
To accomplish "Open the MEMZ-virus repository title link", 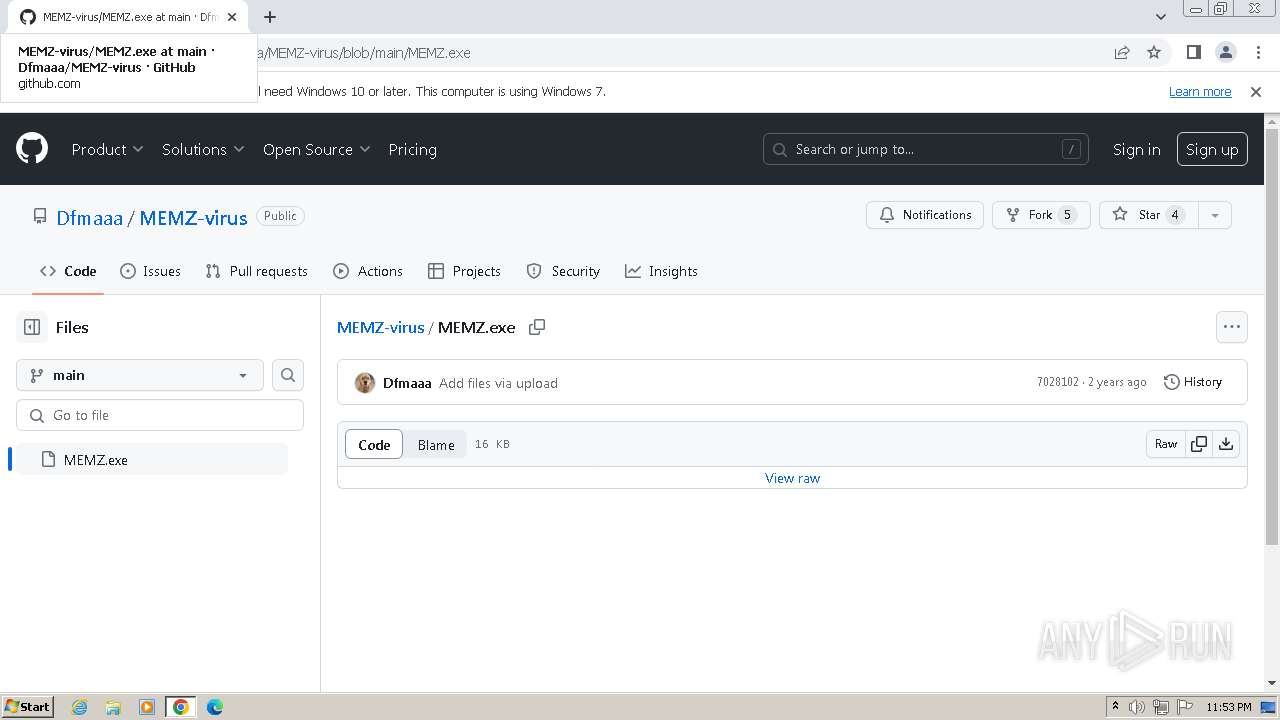I will 193,217.
